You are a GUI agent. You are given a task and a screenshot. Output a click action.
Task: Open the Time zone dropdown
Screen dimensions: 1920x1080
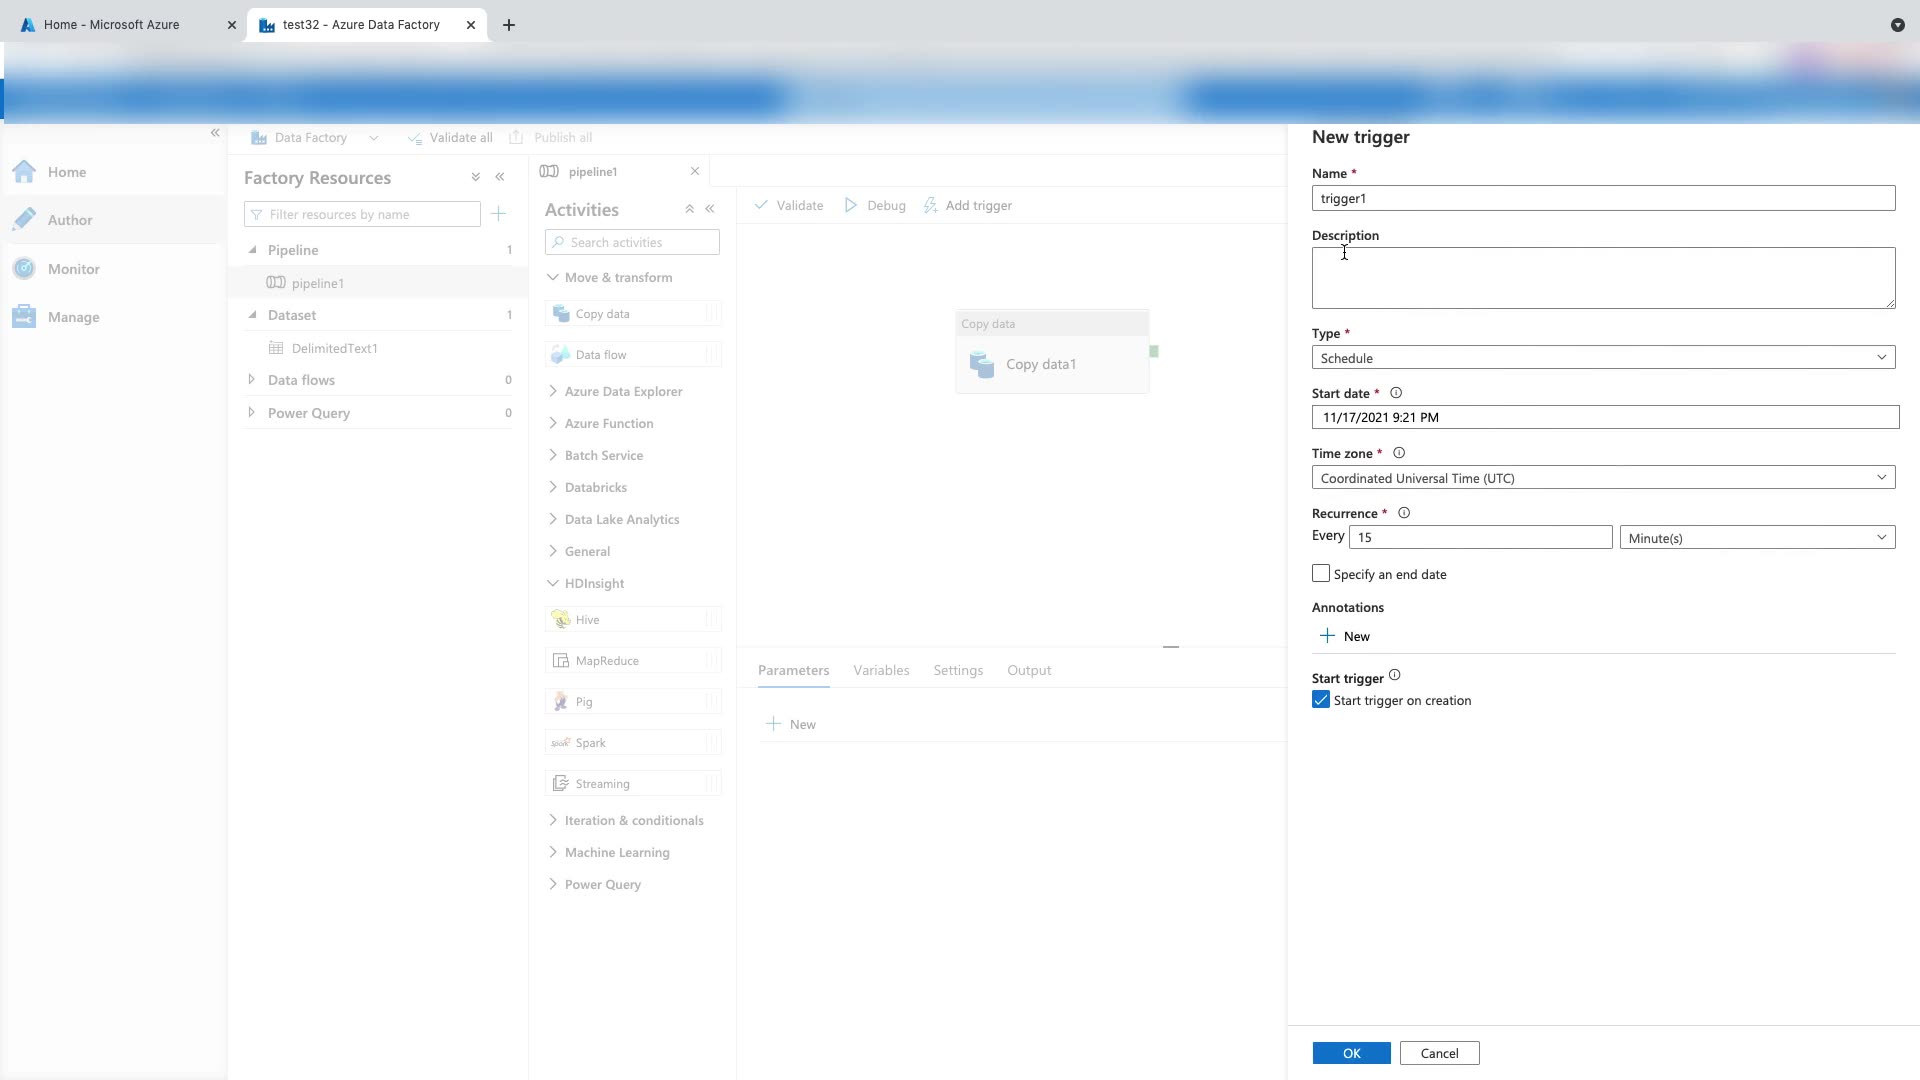click(x=1603, y=478)
